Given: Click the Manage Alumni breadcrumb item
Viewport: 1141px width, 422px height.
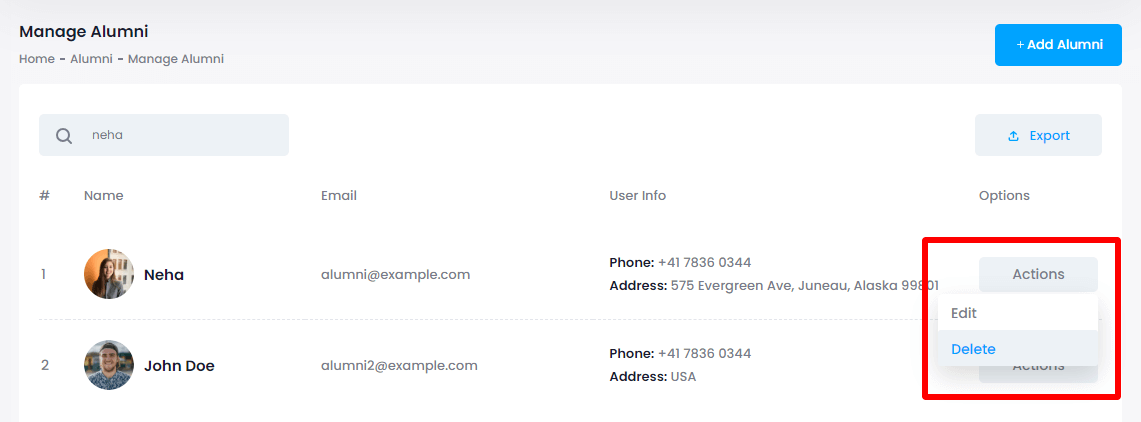Looking at the screenshot, I should click(176, 59).
